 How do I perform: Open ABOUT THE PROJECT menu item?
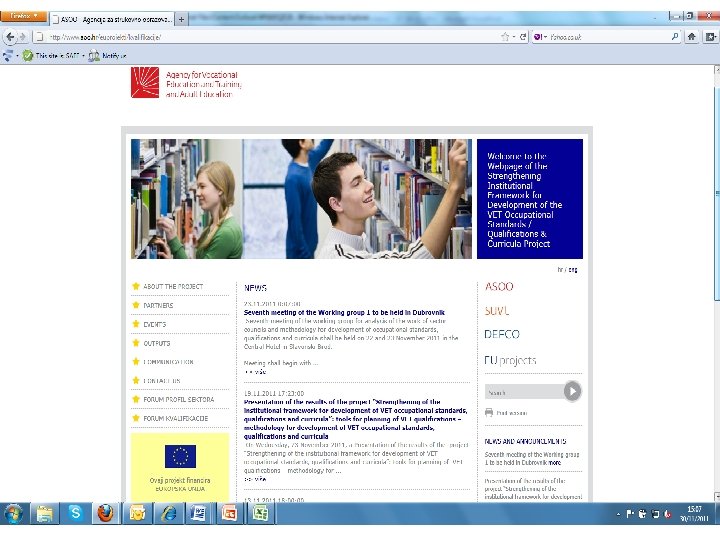pos(173,287)
